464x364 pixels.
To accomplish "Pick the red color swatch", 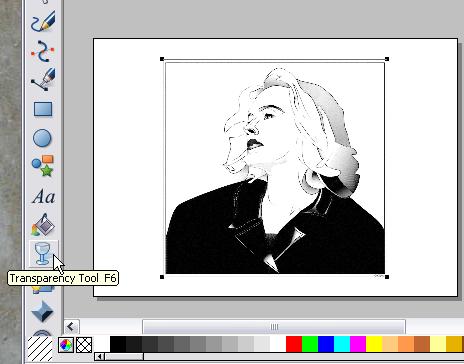I will [294, 344].
